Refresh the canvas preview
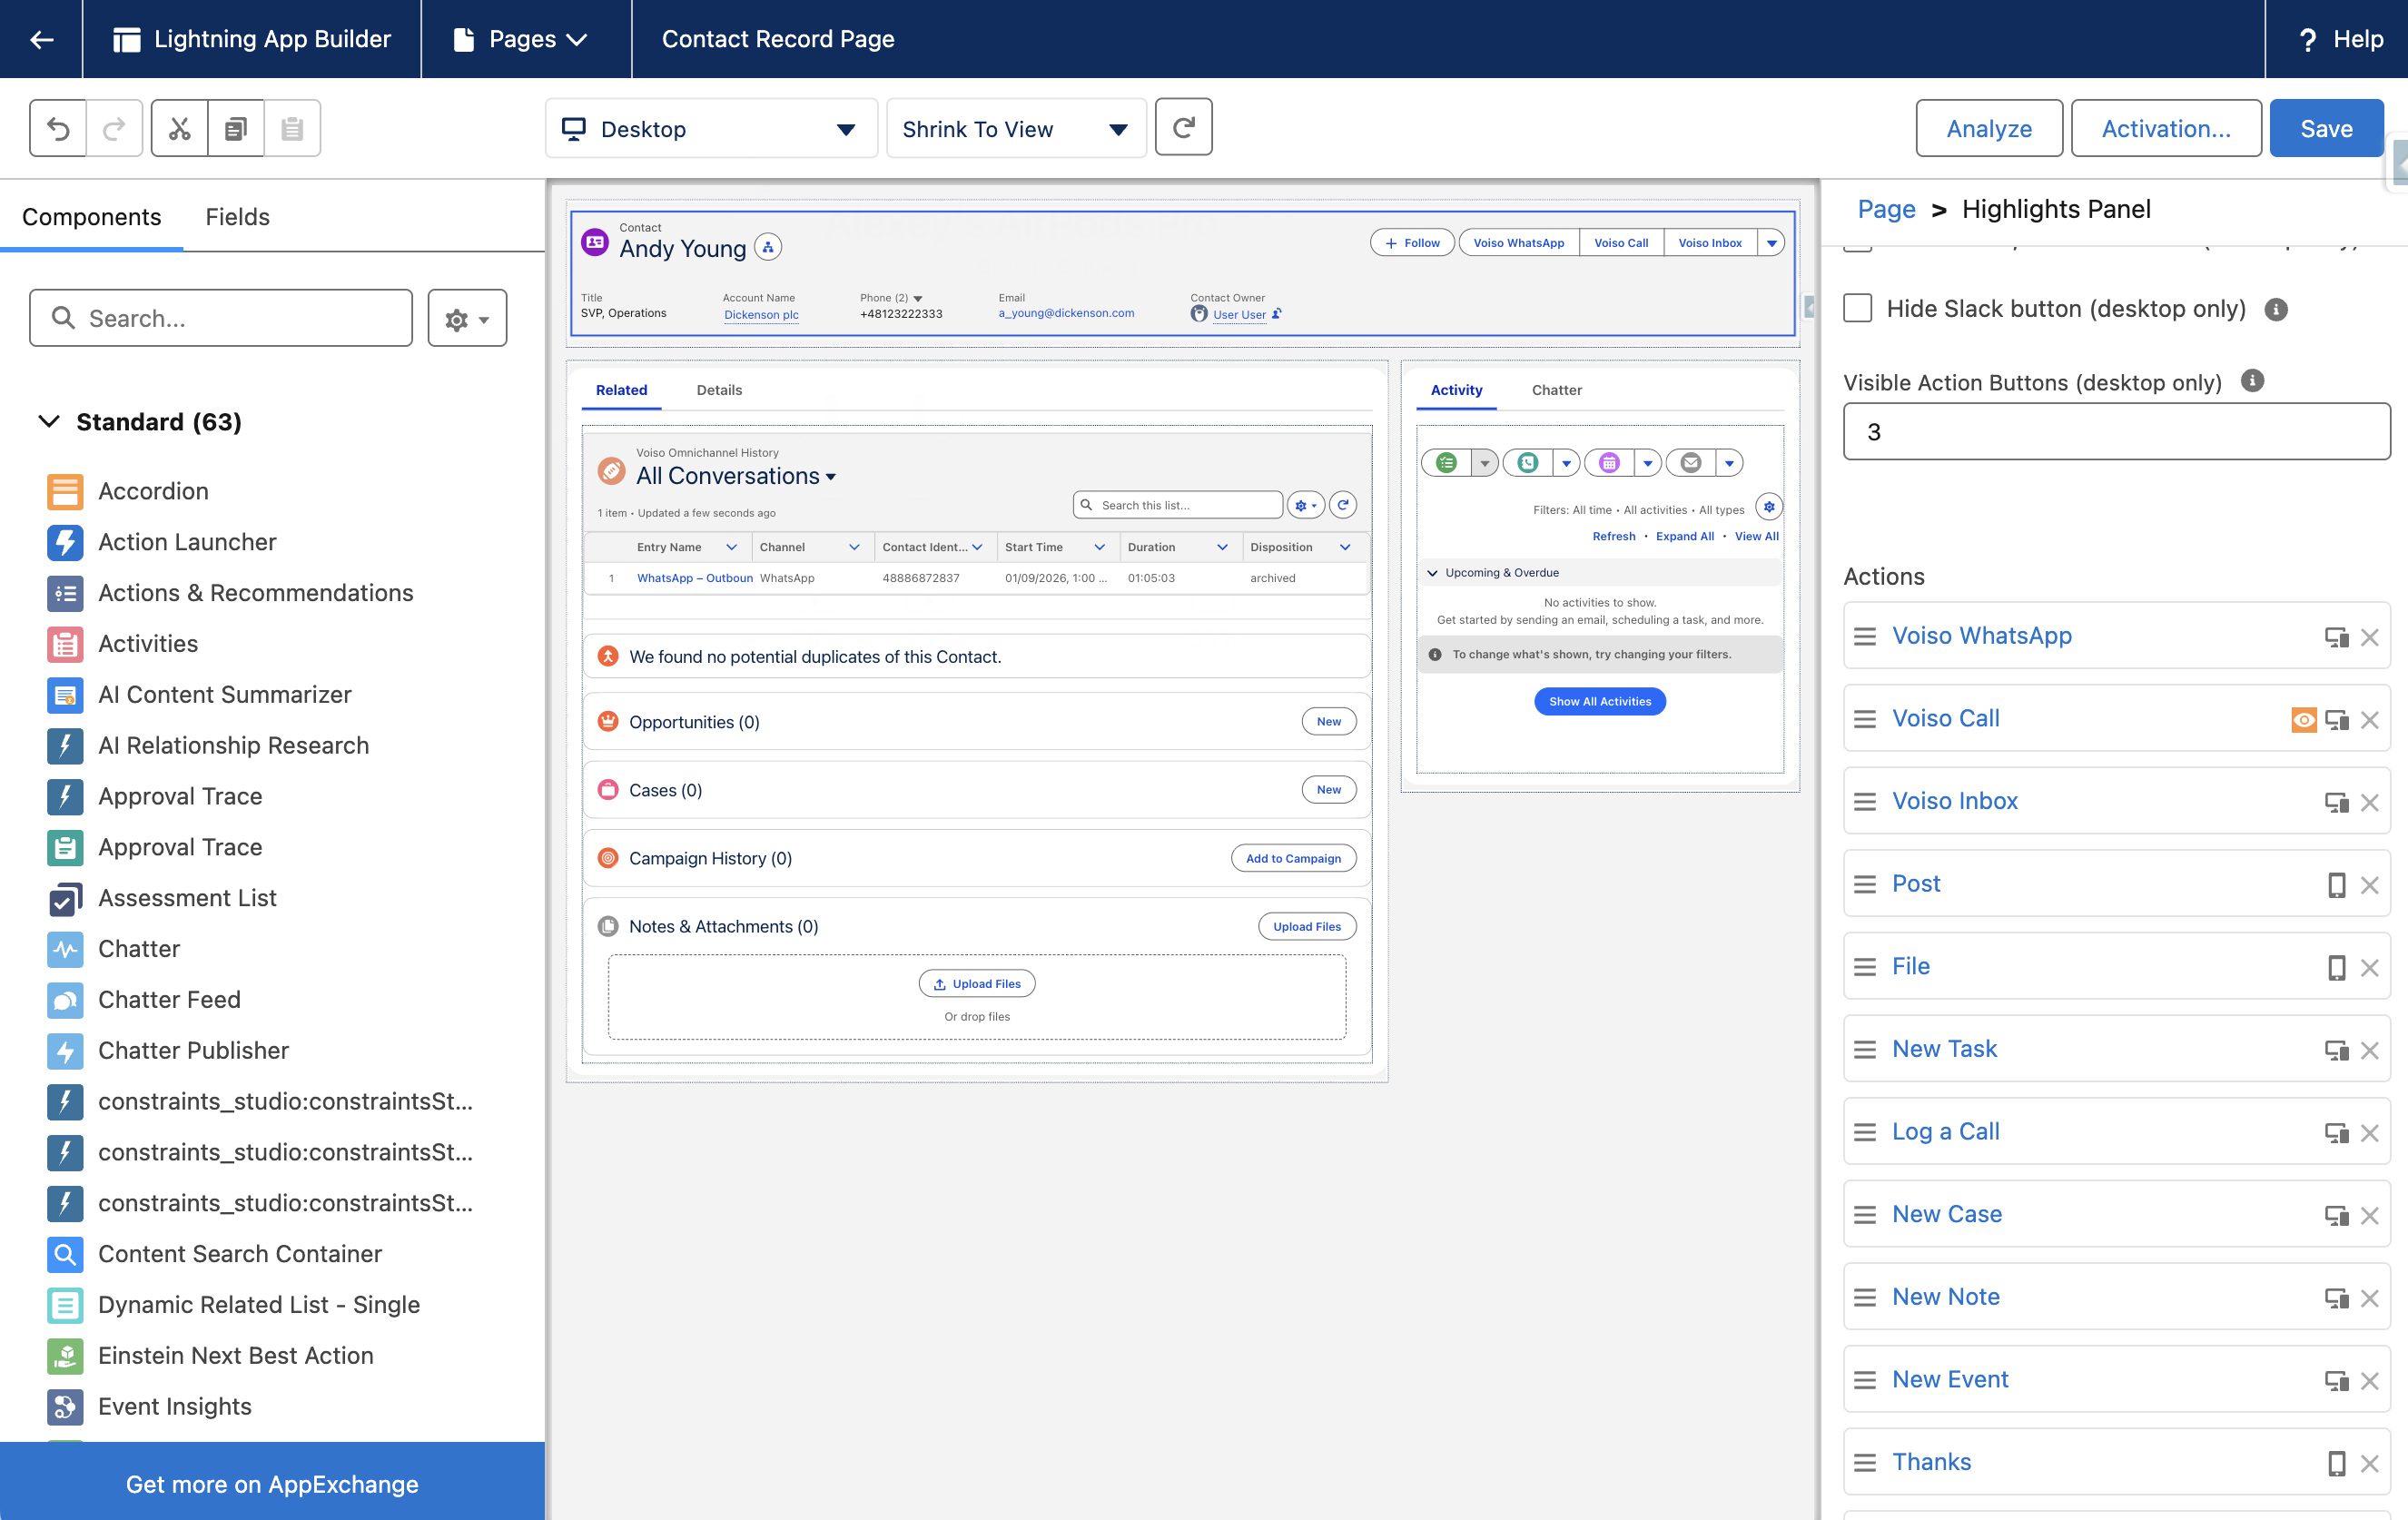This screenshot has width=2408, height=1520. [x=1183, y=127]
